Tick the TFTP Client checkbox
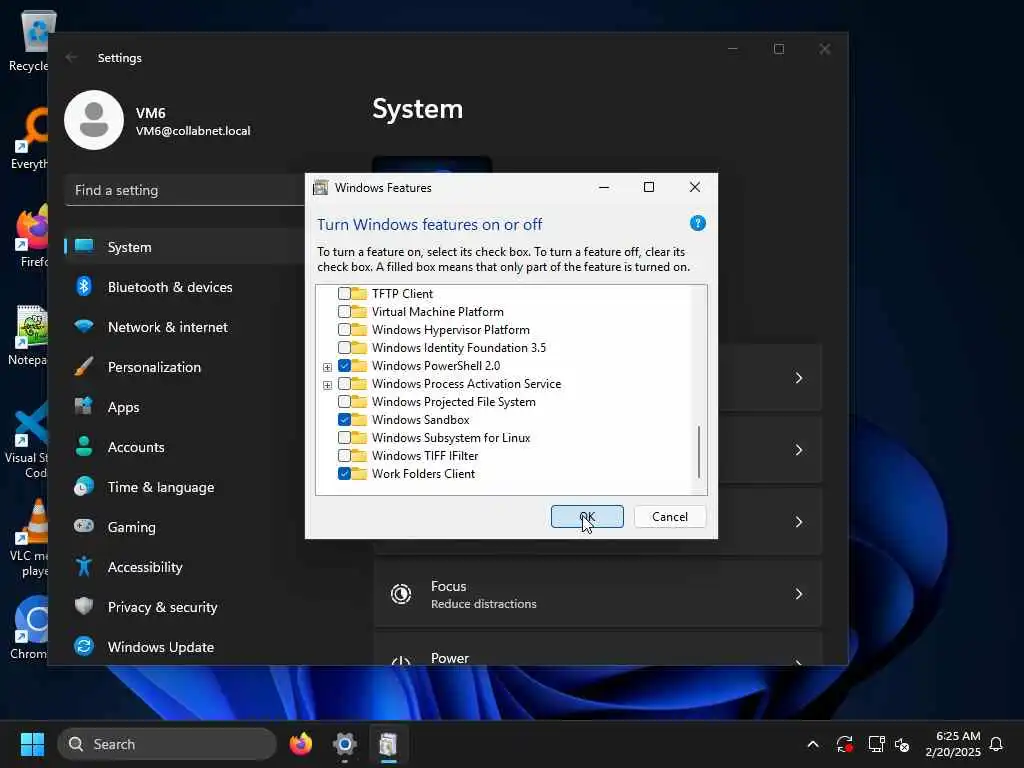 tap(344, 294)
